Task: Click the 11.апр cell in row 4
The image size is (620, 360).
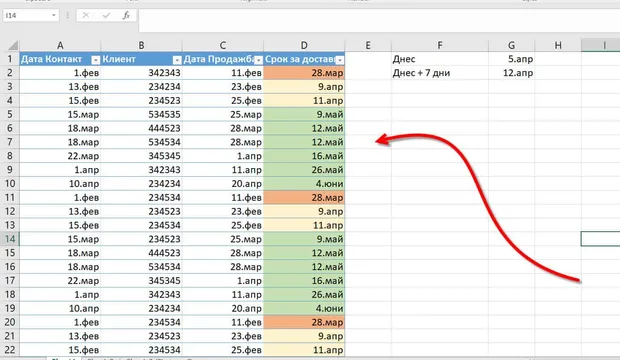Action: click(x=304, y=100)
